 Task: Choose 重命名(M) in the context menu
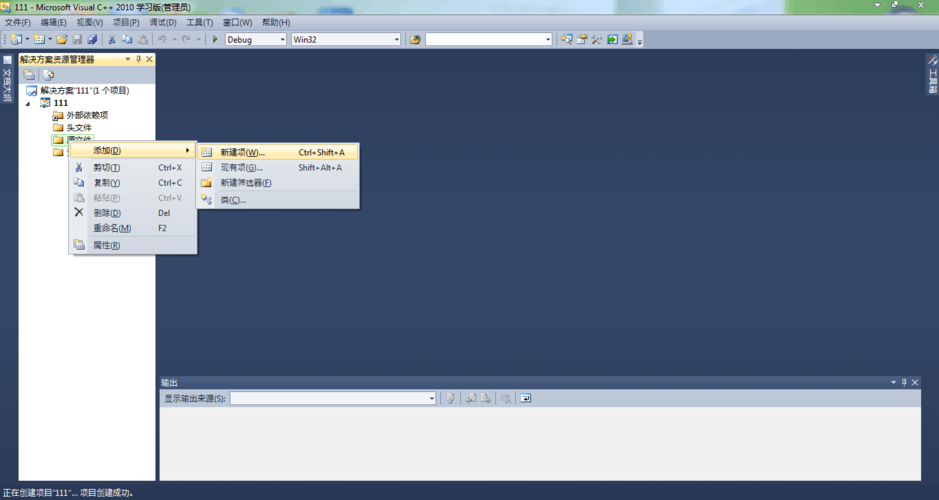[x=133, y=228]
